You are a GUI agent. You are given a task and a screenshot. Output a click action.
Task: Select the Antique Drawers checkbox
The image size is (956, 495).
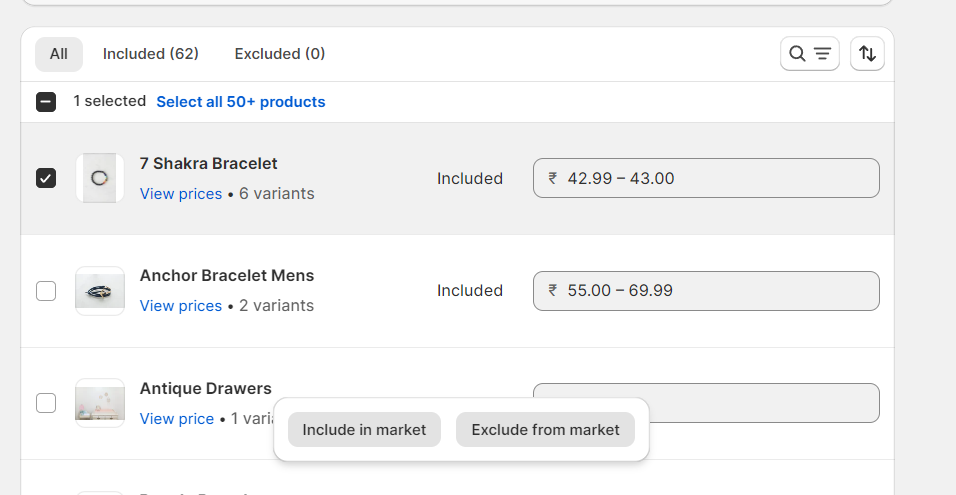(46, 403)
